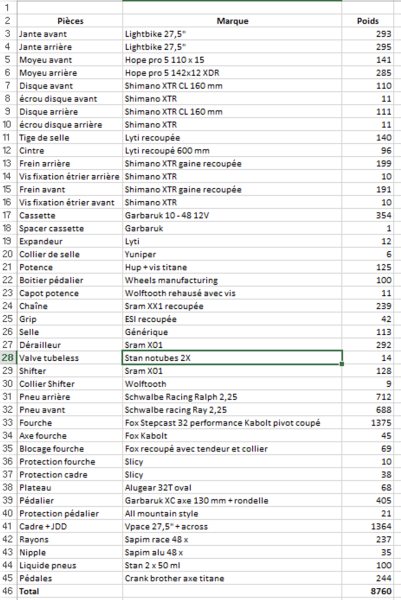Select cell 'Protection cadre'
This screenshot has width=401, height=600.
pyautogui.click(x=70, y=475)
